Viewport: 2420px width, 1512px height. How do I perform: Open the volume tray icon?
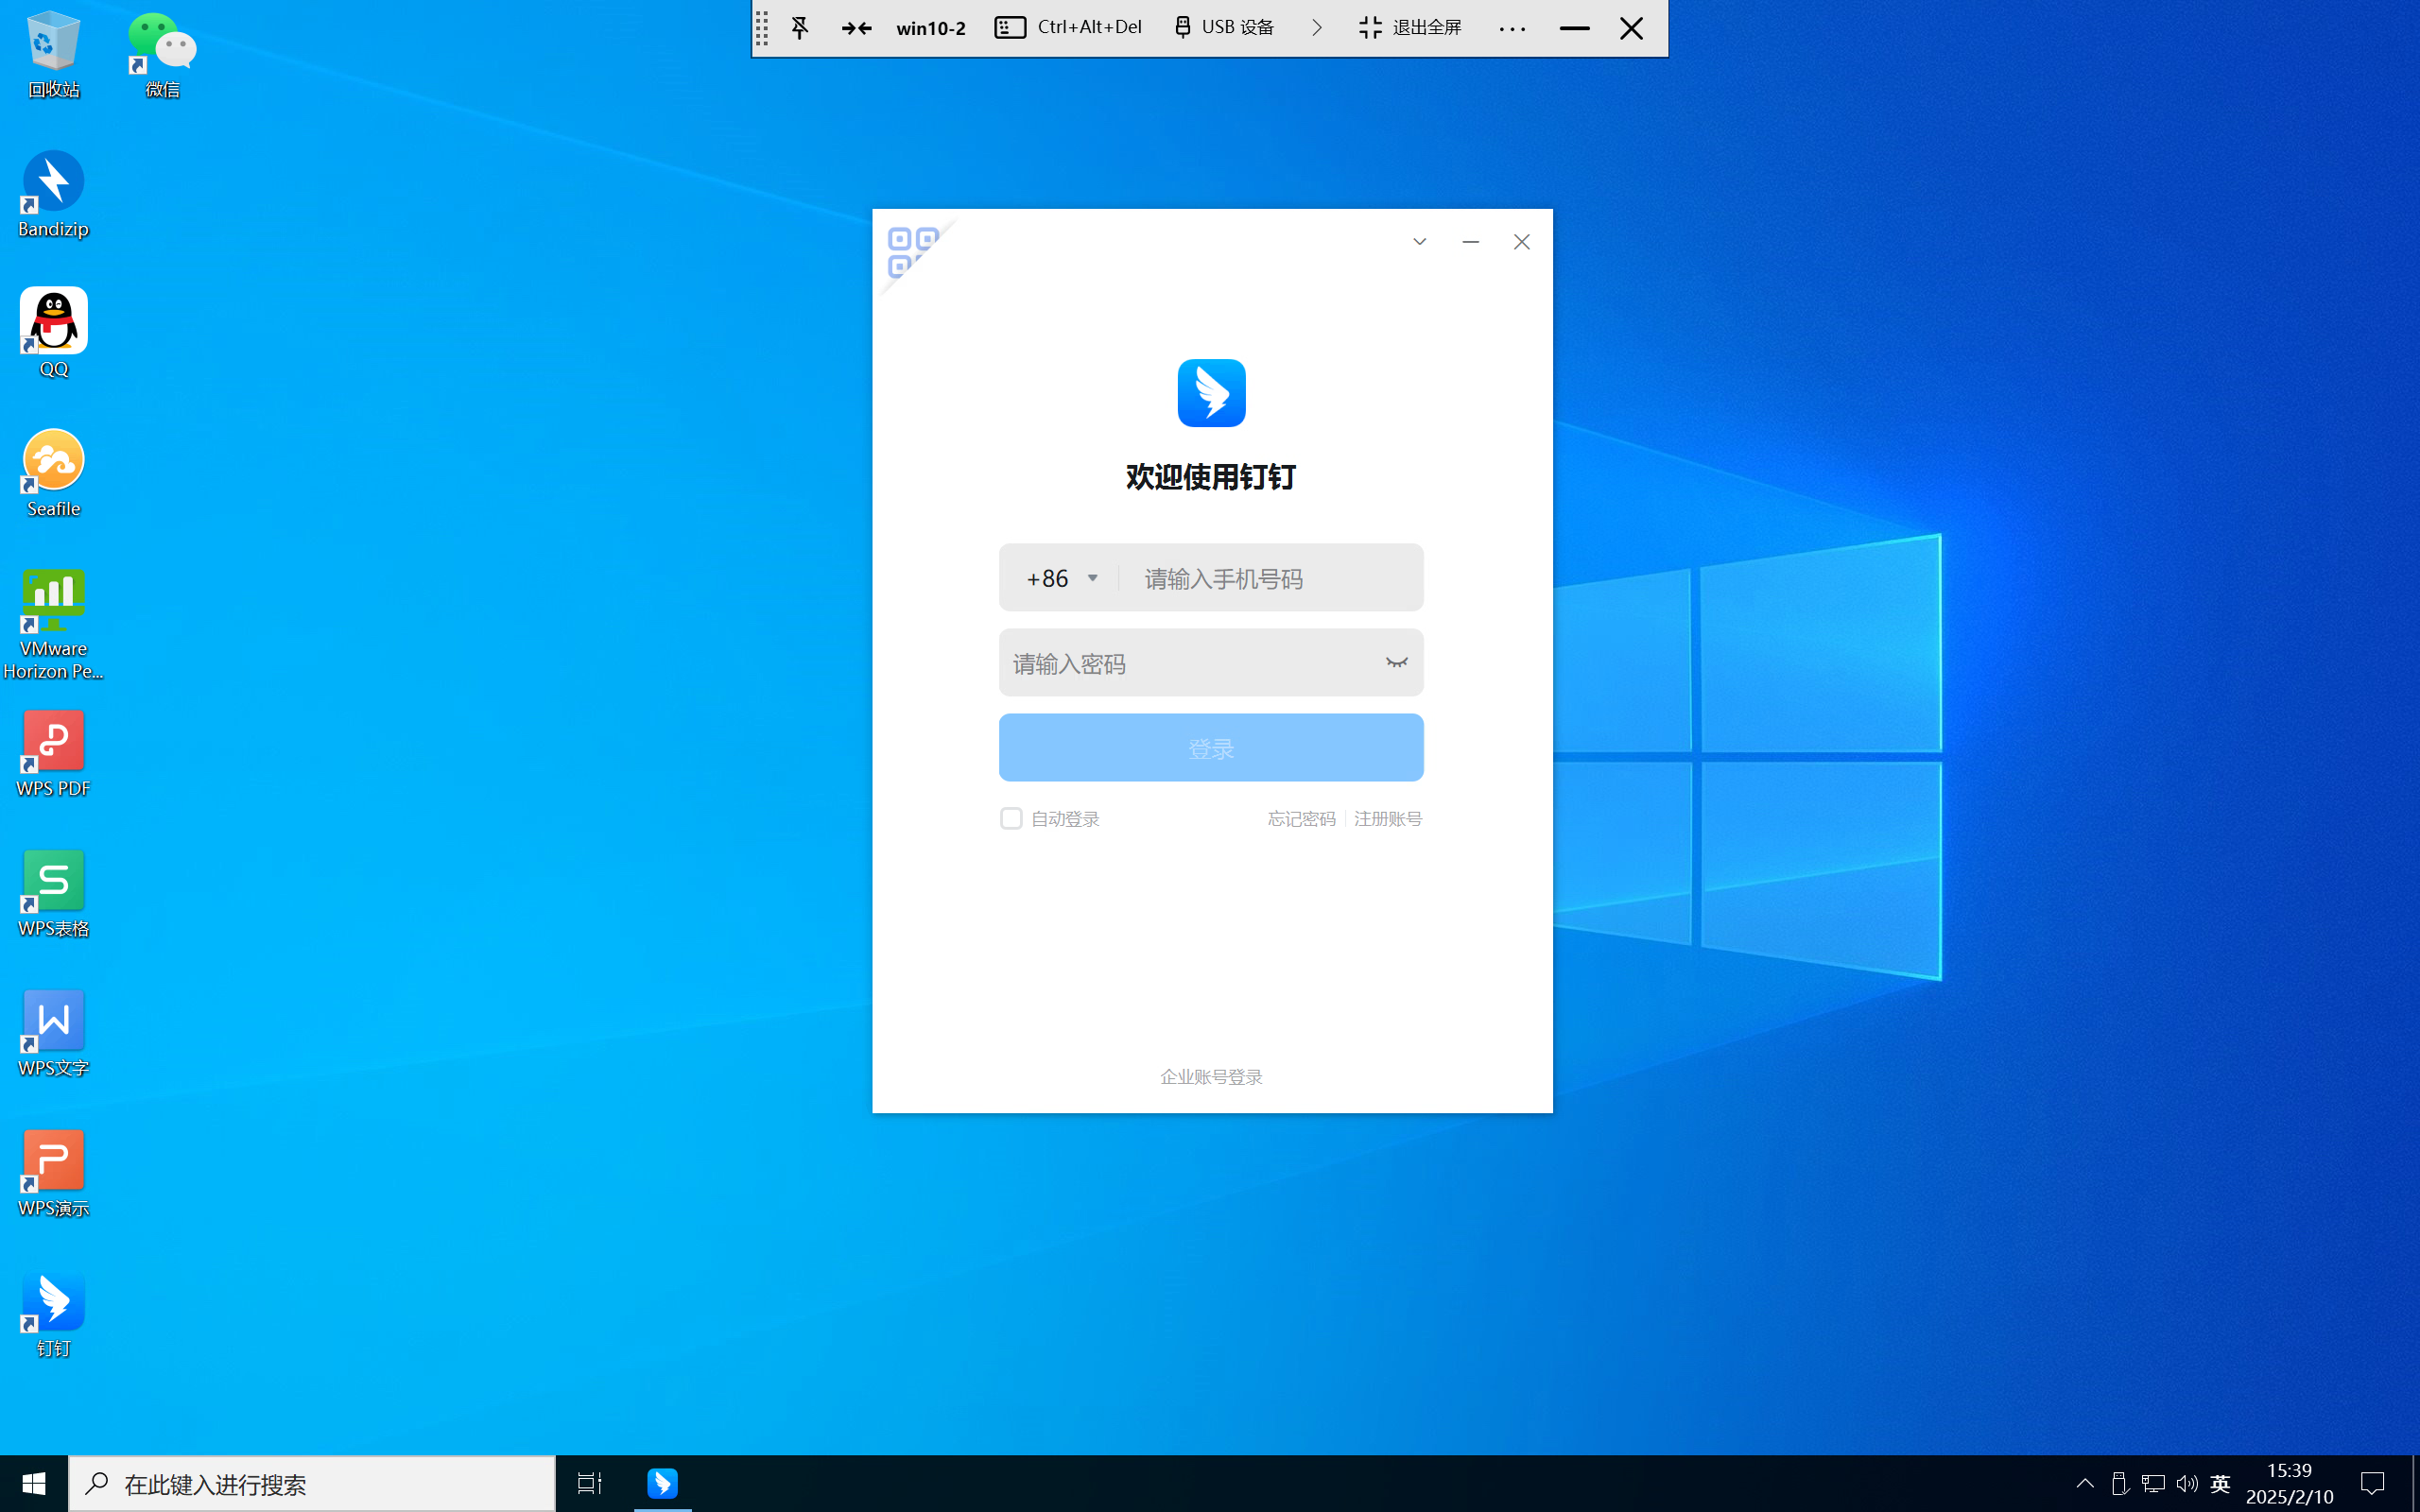pos(2187,1484)
